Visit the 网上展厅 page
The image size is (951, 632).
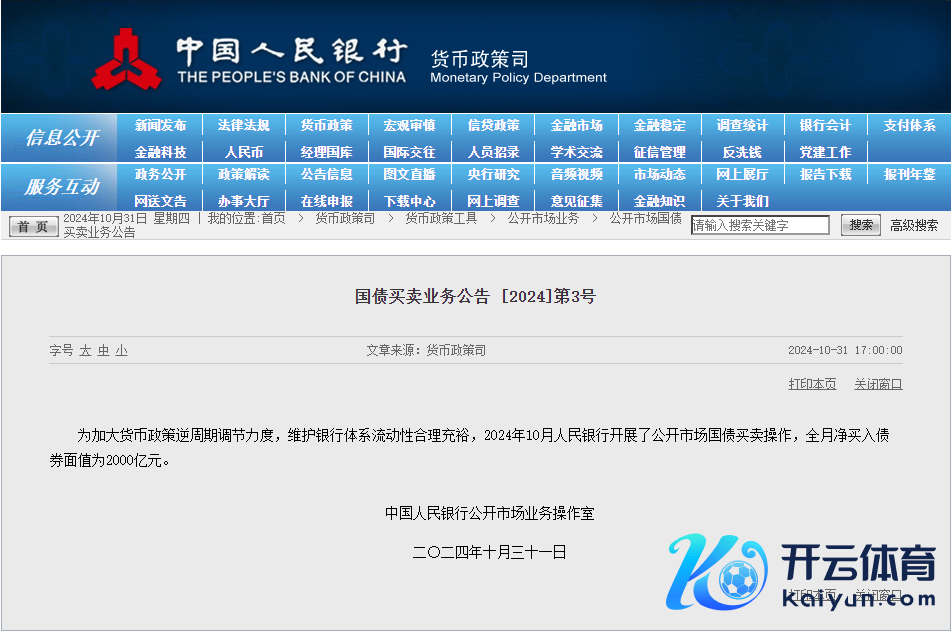pos(742,175)
